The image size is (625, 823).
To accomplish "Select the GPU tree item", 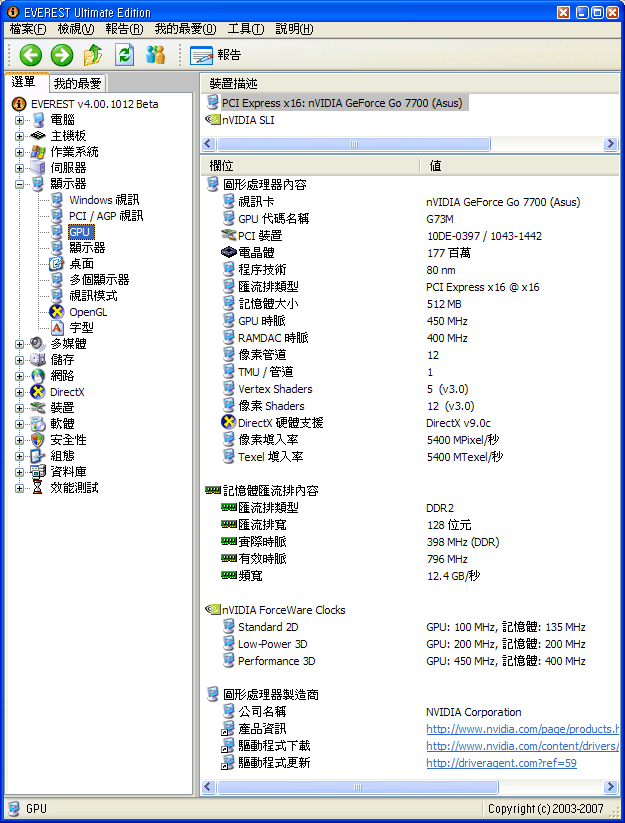I will (x=80, y=232).
